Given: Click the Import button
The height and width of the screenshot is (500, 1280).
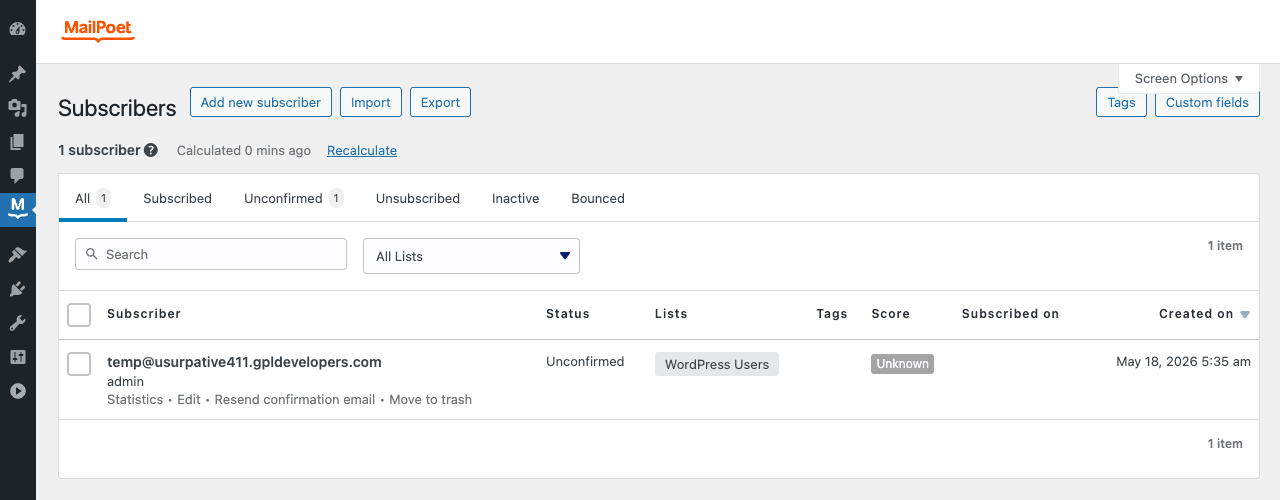Looking at the screenshot, I should pyautogui.click(x=371, y=102).
